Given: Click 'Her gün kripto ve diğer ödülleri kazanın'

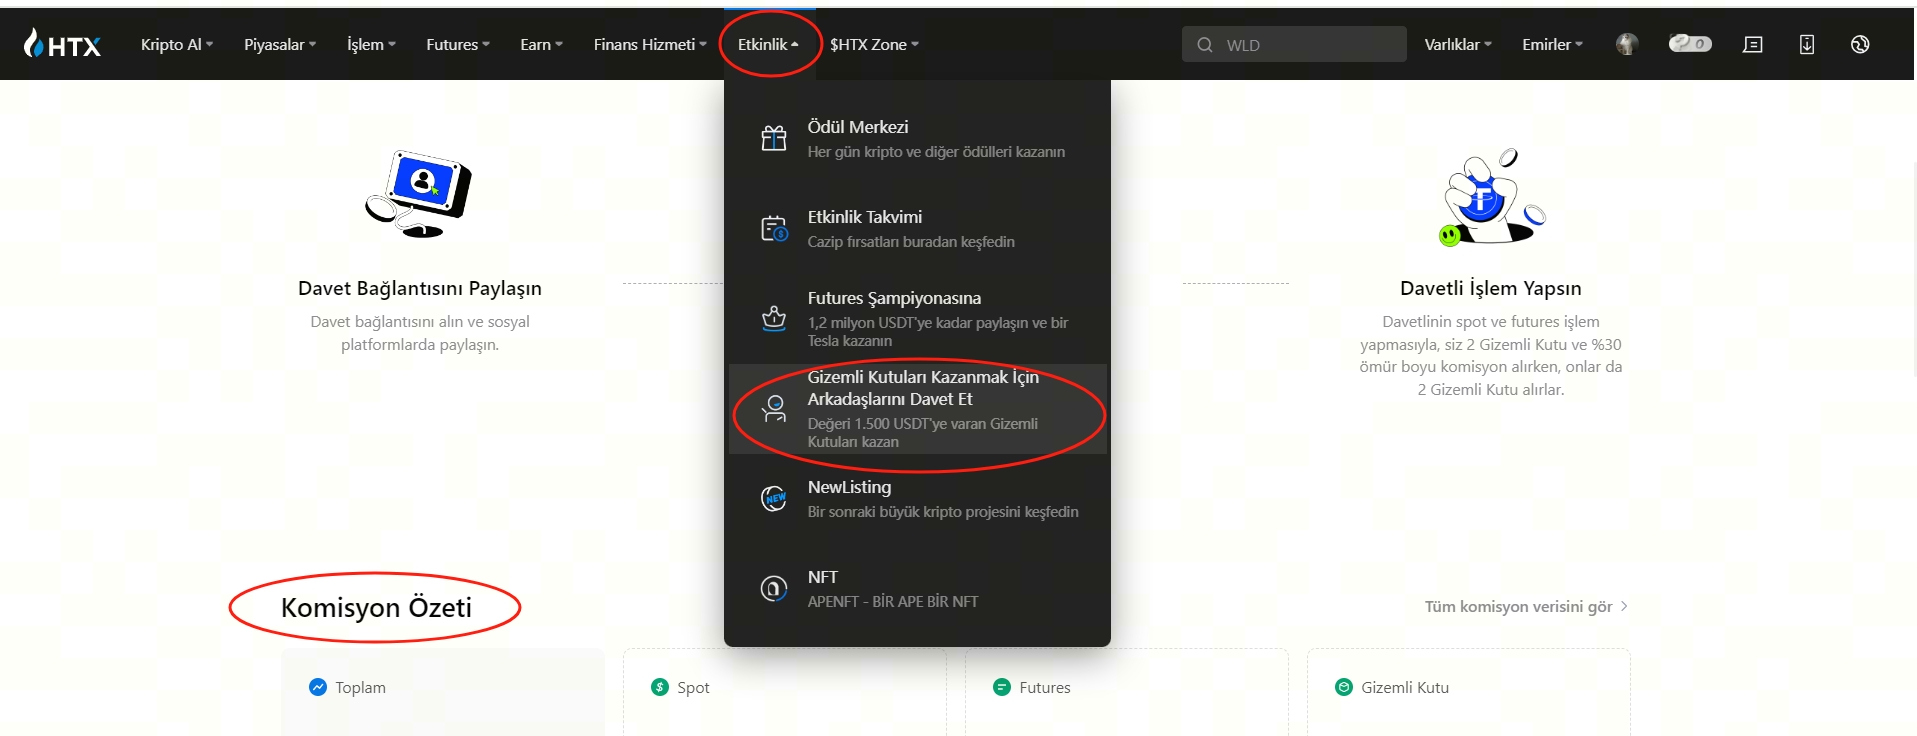Looking at the screenshot, I should click(936, 152).
